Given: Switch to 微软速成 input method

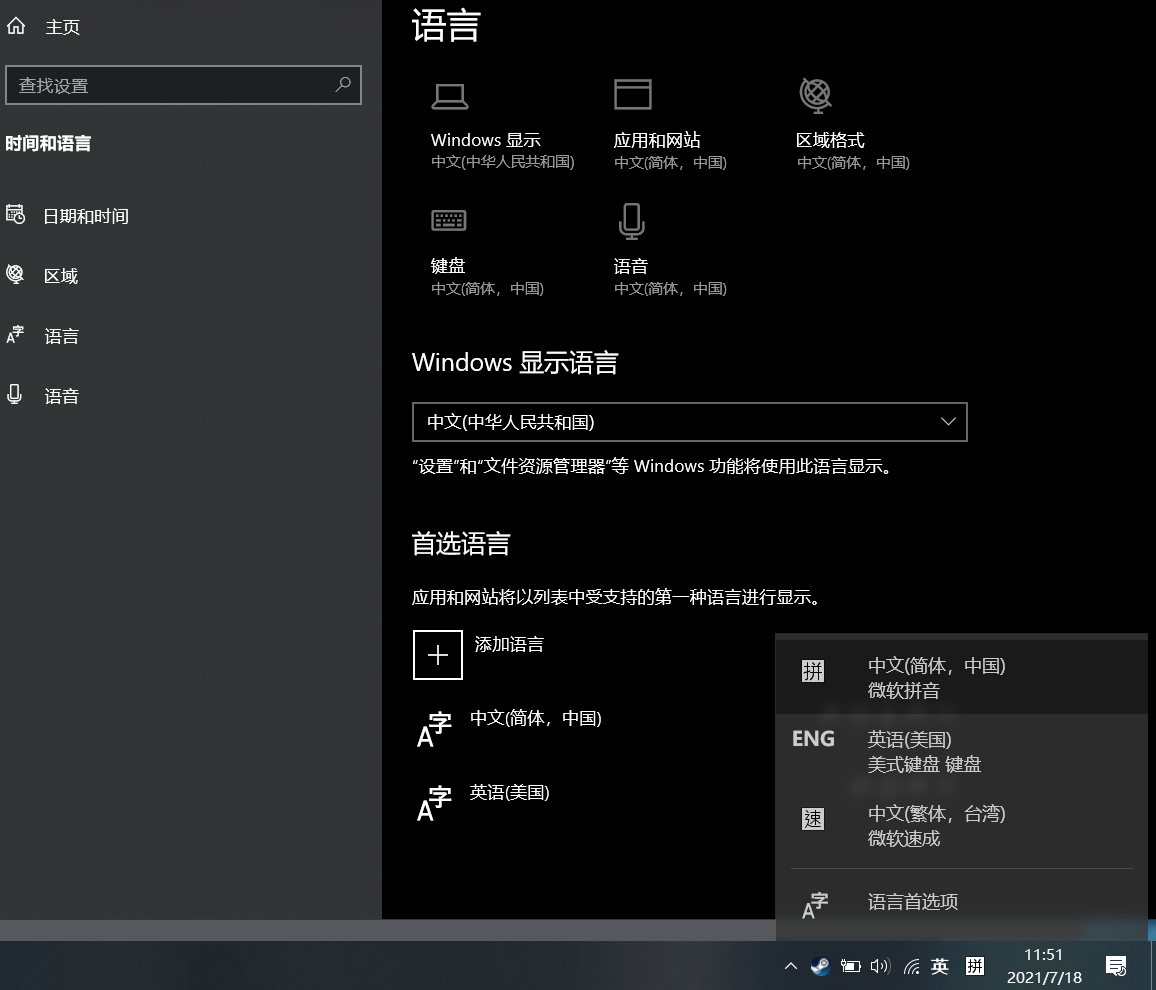Looking at the screenshot, I should pos(961,825).
